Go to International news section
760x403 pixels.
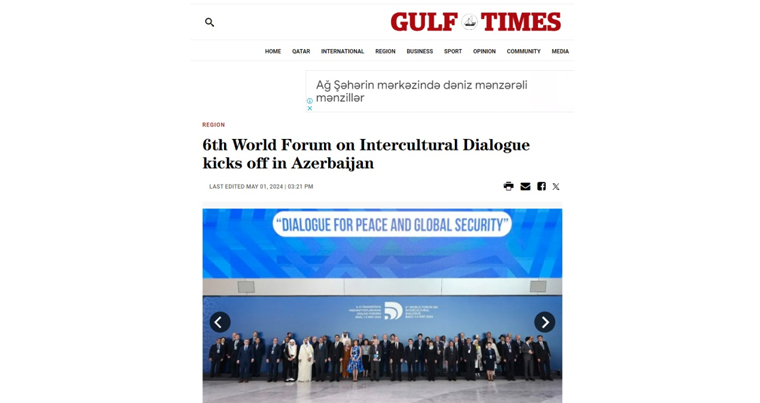342,51
